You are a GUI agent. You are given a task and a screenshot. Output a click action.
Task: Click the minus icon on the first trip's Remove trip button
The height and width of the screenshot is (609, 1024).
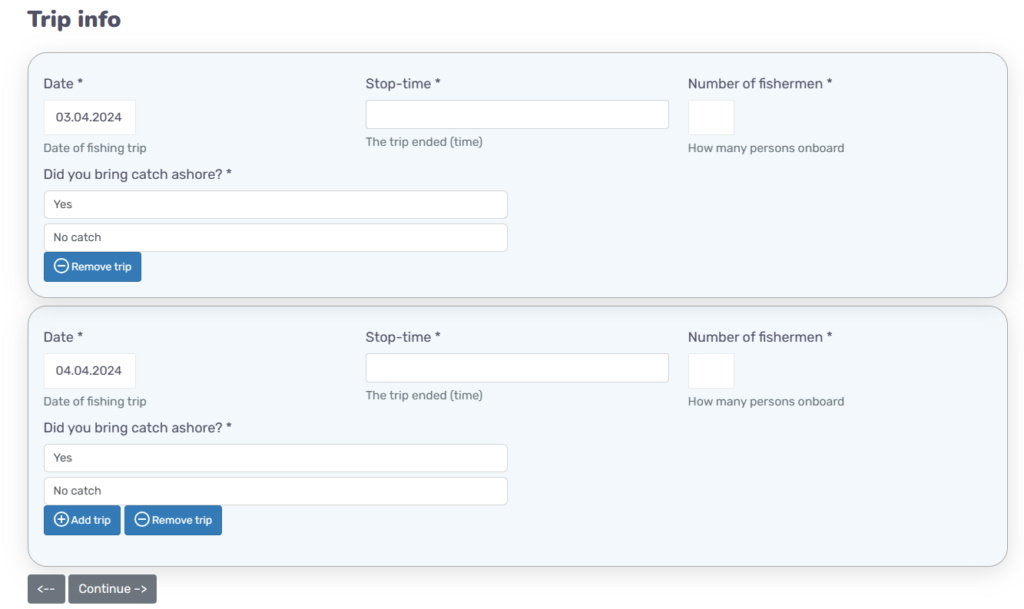[61, 267]
